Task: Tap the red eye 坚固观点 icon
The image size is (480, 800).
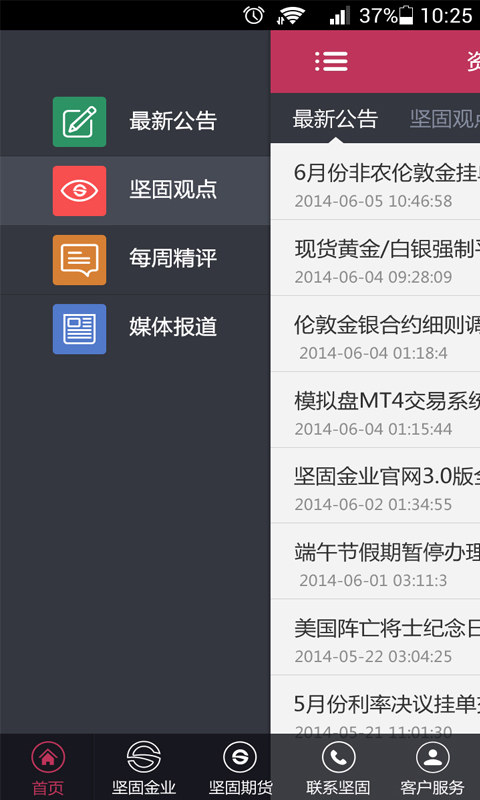Action: (80, 191)
